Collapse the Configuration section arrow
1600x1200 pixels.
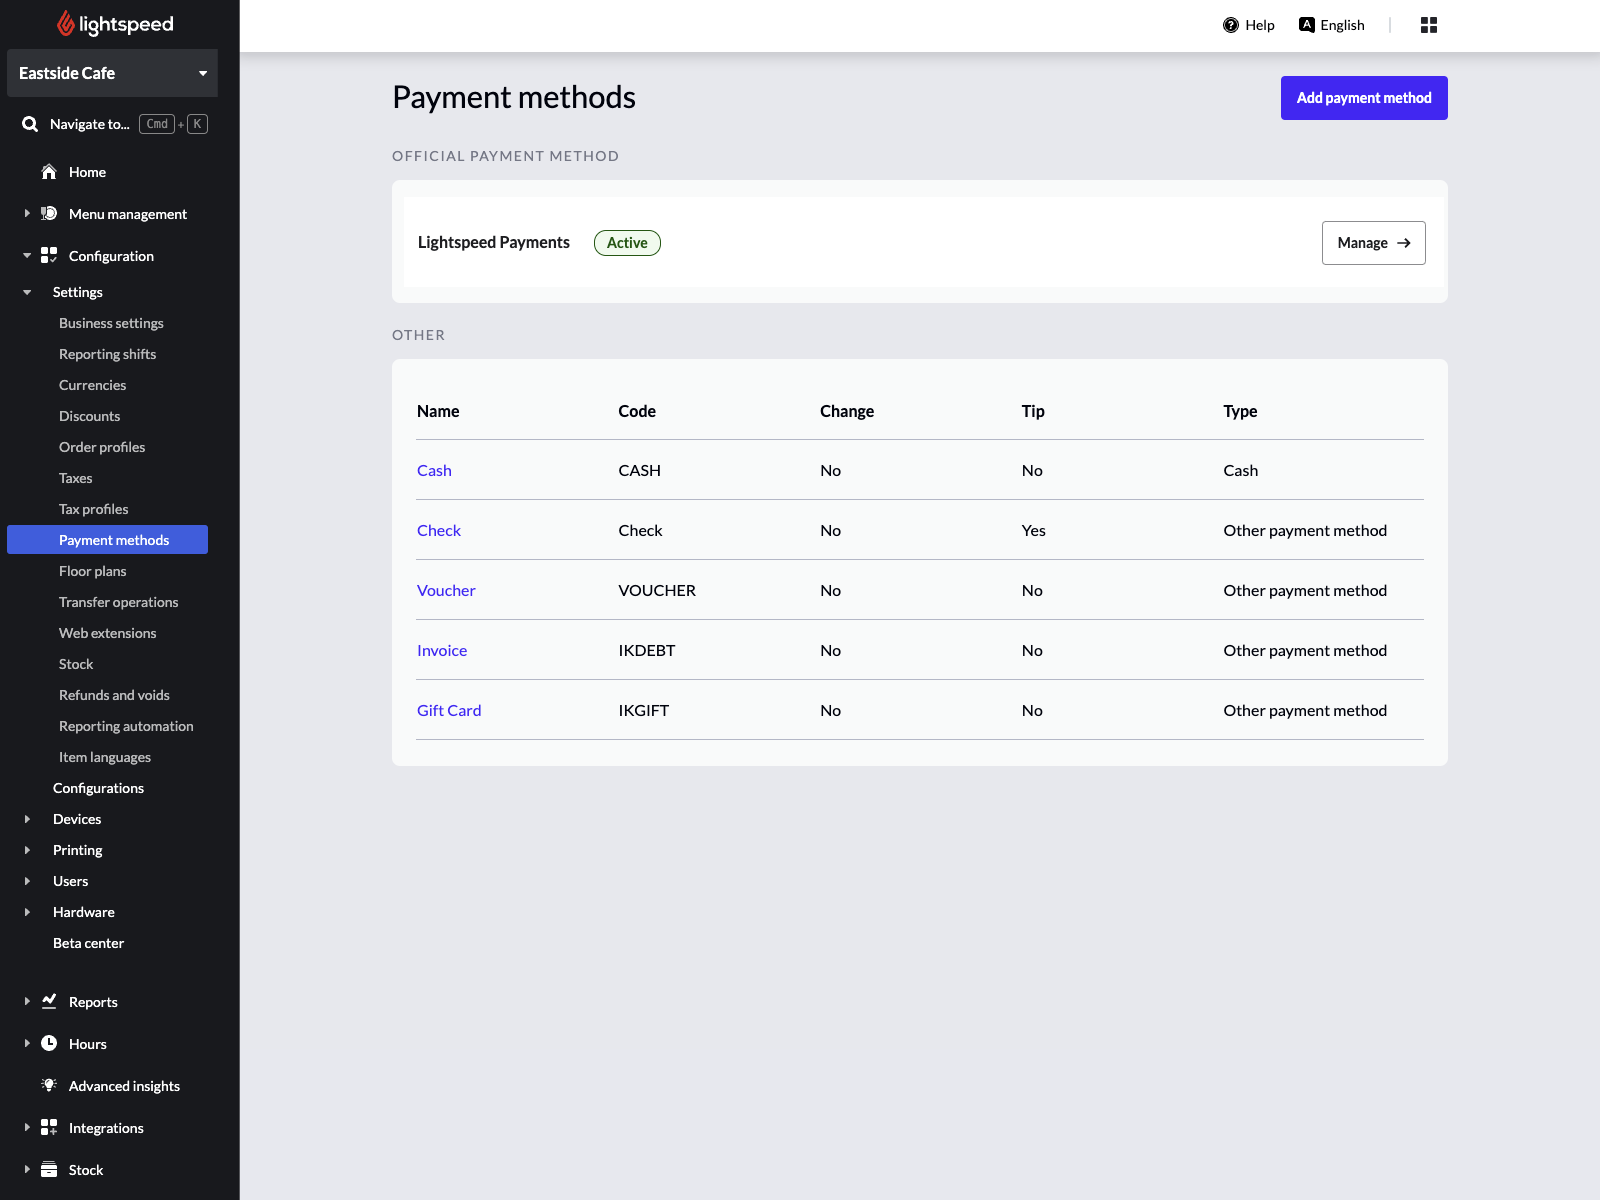[x=27, y=256]
